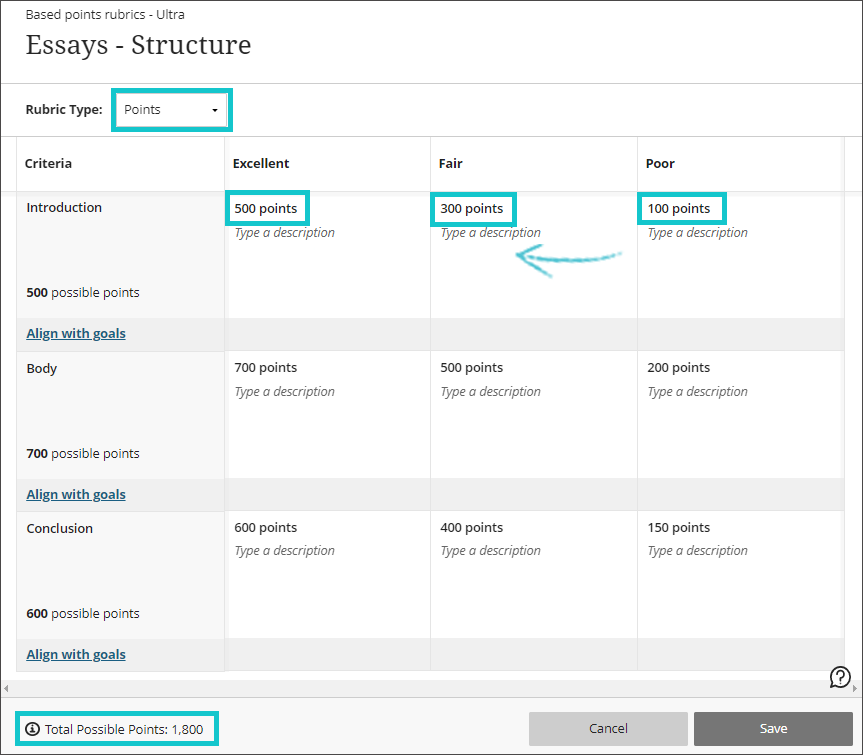Type a description for Conclusion Poor
The image size is (863, 755).
click(697, 550)
